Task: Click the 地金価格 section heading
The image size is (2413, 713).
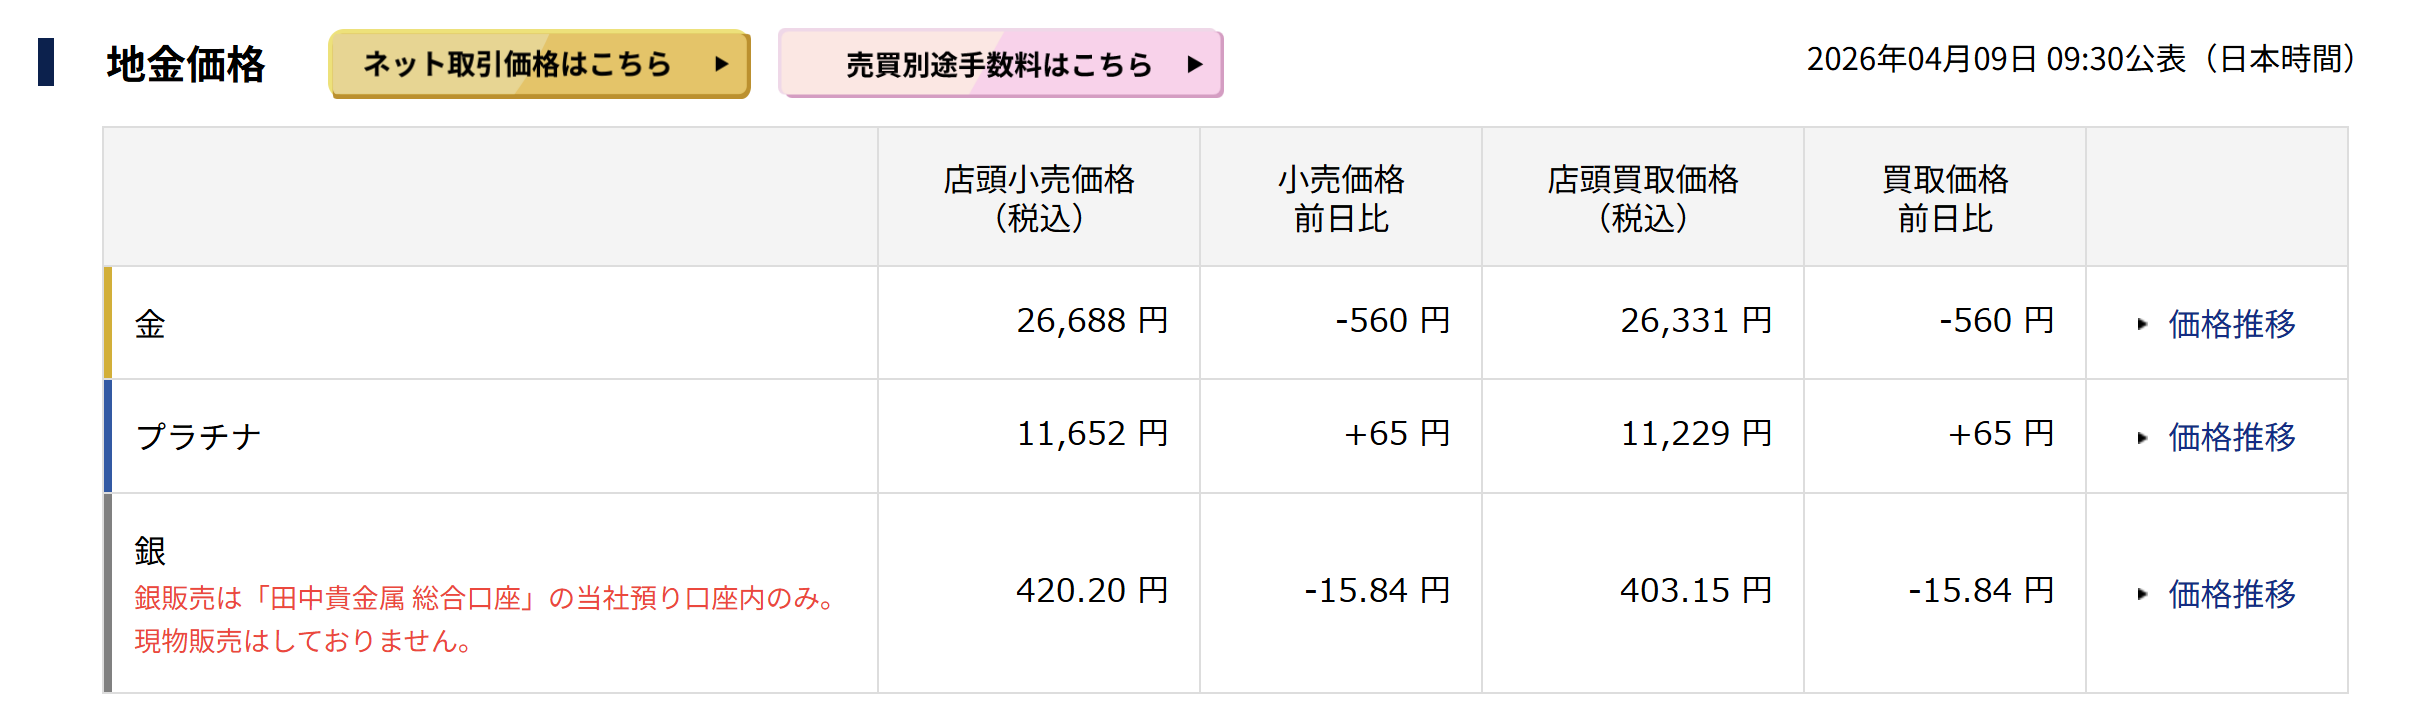Action: click(186, 64)
